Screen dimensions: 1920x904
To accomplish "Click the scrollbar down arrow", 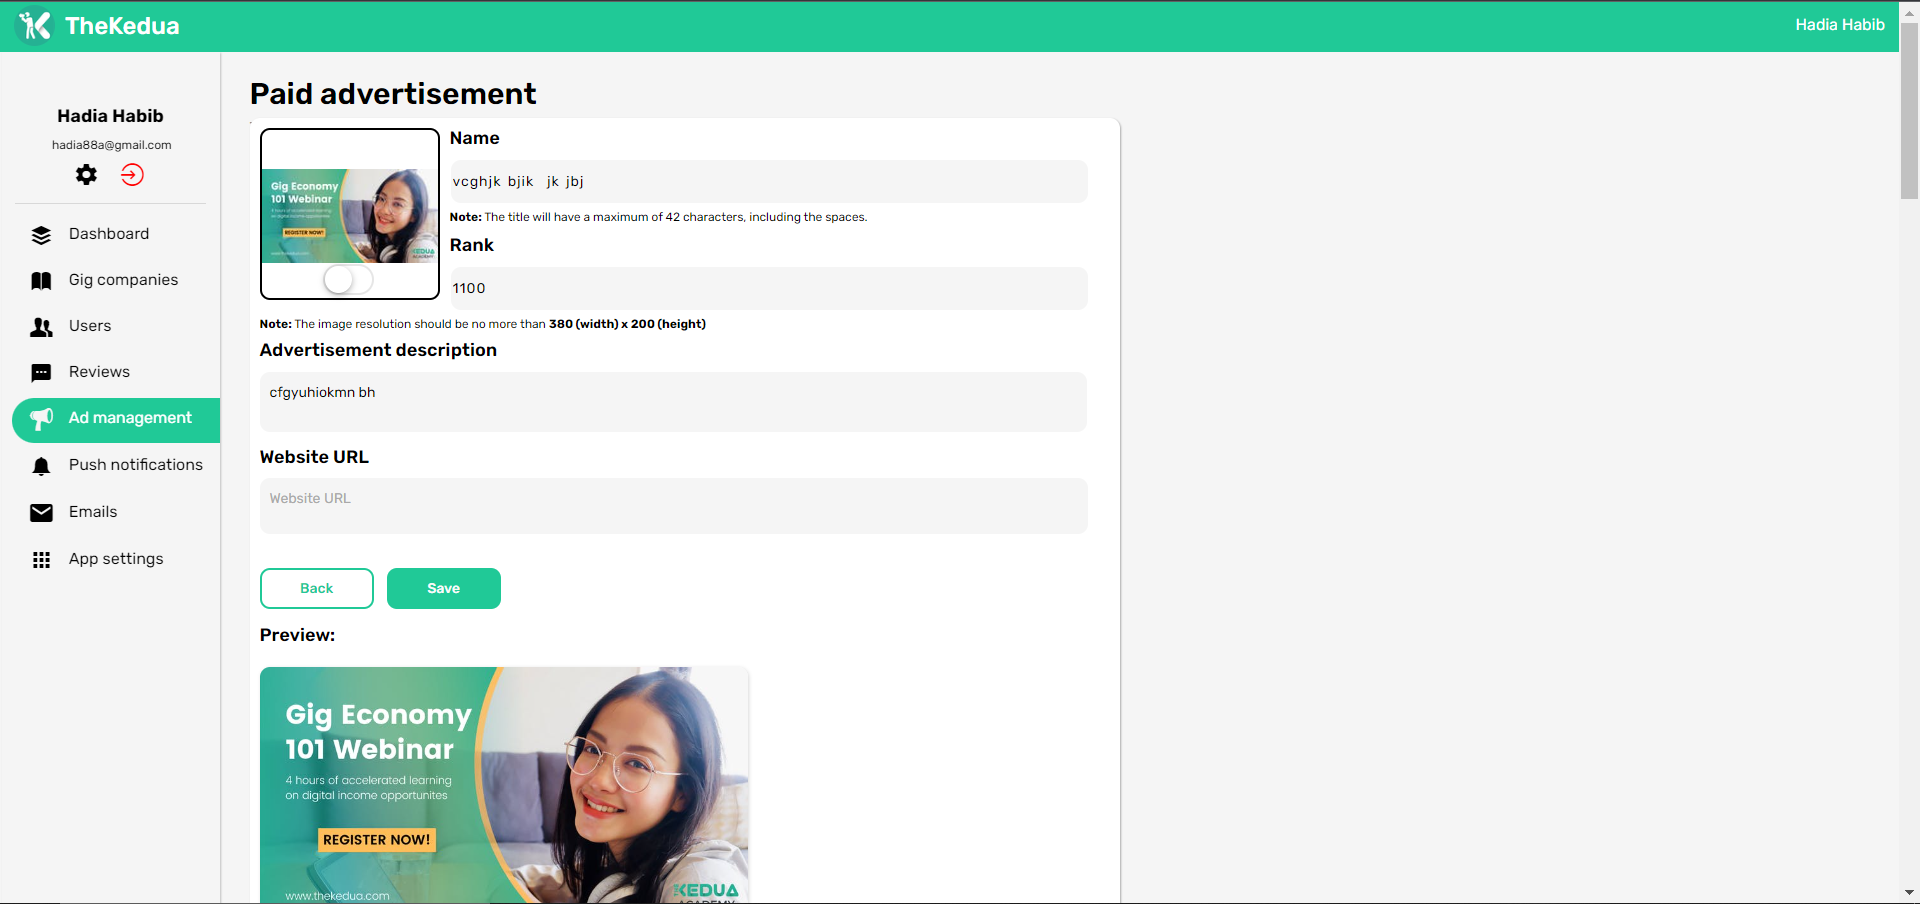I will 1909,893.
